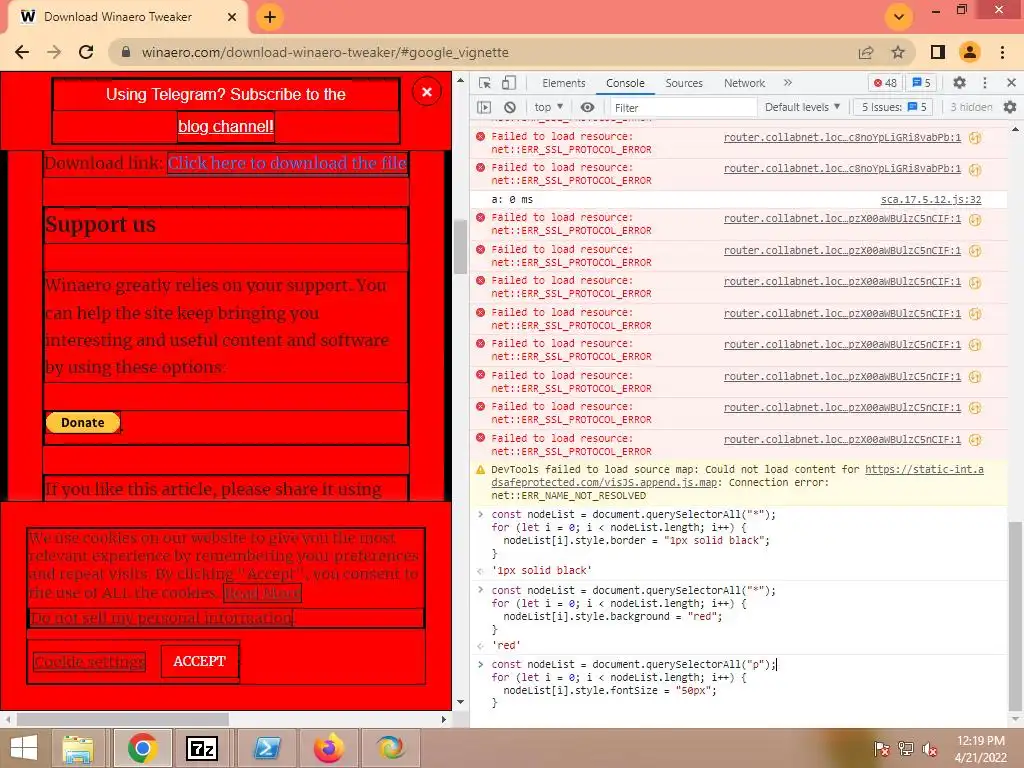Viewport: 1024px width, 768px height.
Task: Click the console output 'red' line
Action: [x=507, y=645]
